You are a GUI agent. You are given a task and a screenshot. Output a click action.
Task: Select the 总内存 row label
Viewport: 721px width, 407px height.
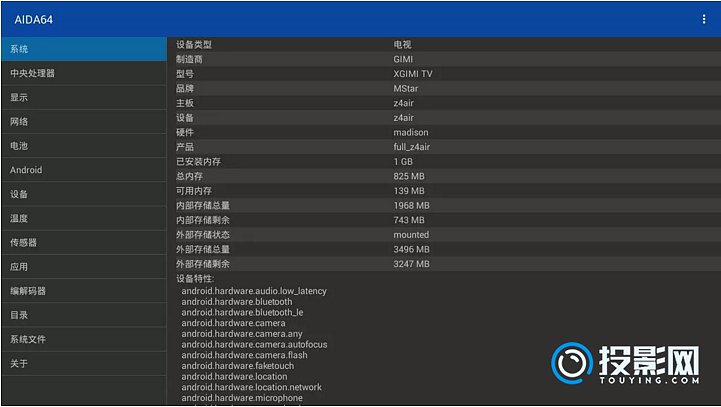tap(189, 176)
